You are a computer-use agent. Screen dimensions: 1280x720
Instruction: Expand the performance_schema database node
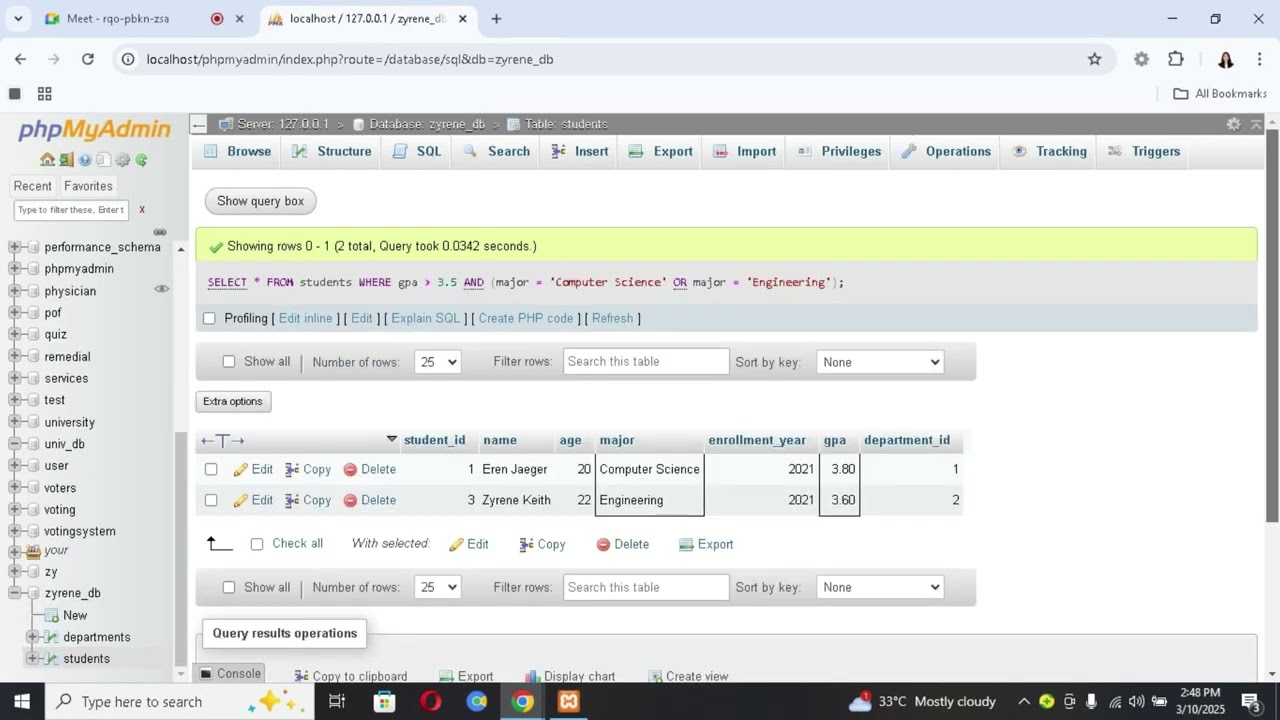pos(15,247)
